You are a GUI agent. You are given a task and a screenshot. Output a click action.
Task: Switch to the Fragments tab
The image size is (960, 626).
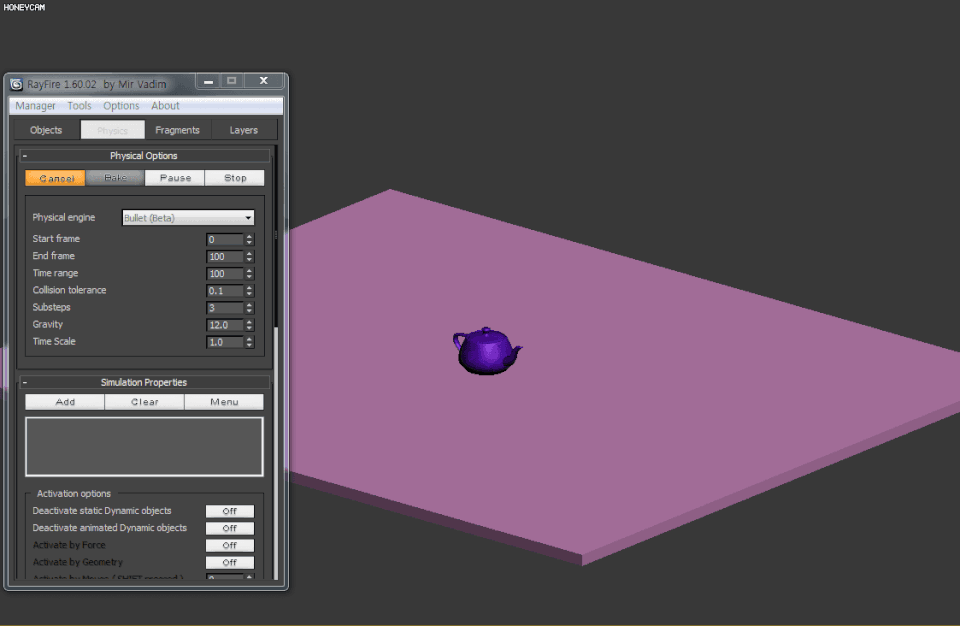tap(178, 130)
